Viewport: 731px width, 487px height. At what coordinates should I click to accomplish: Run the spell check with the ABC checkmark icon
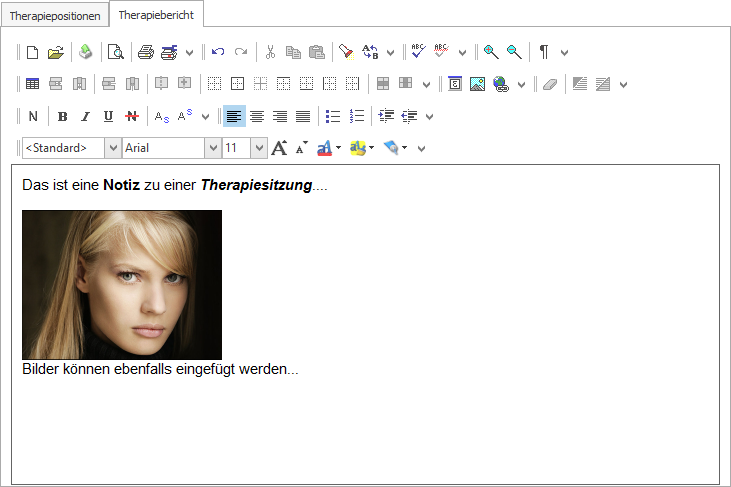pyautogui.click(x=418, y=51)
